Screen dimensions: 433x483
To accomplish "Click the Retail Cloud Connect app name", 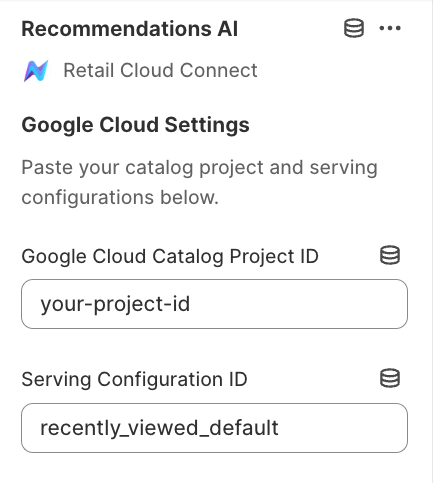I will coord(160,70).
